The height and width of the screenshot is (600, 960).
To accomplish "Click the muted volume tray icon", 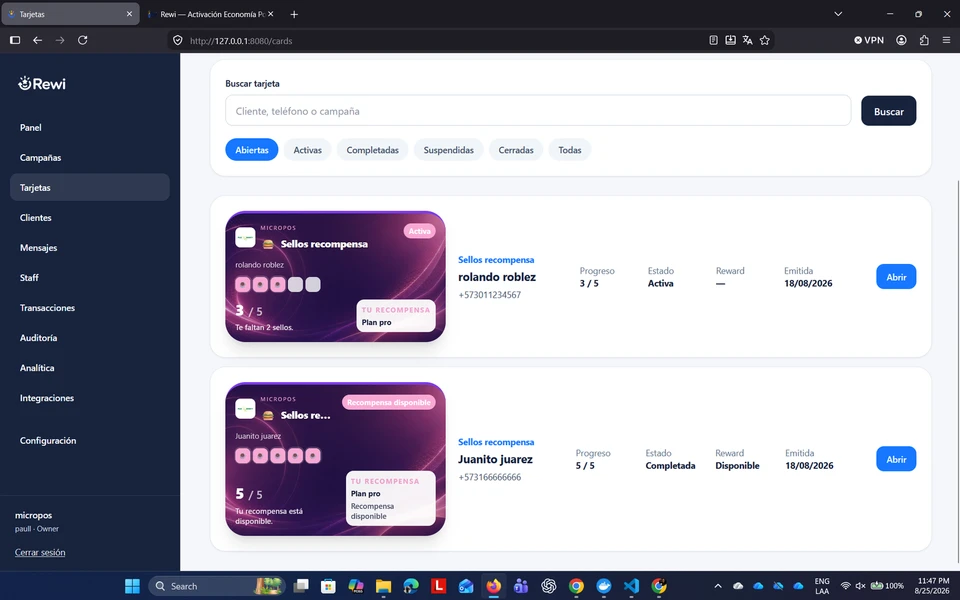I will (860, 586).
